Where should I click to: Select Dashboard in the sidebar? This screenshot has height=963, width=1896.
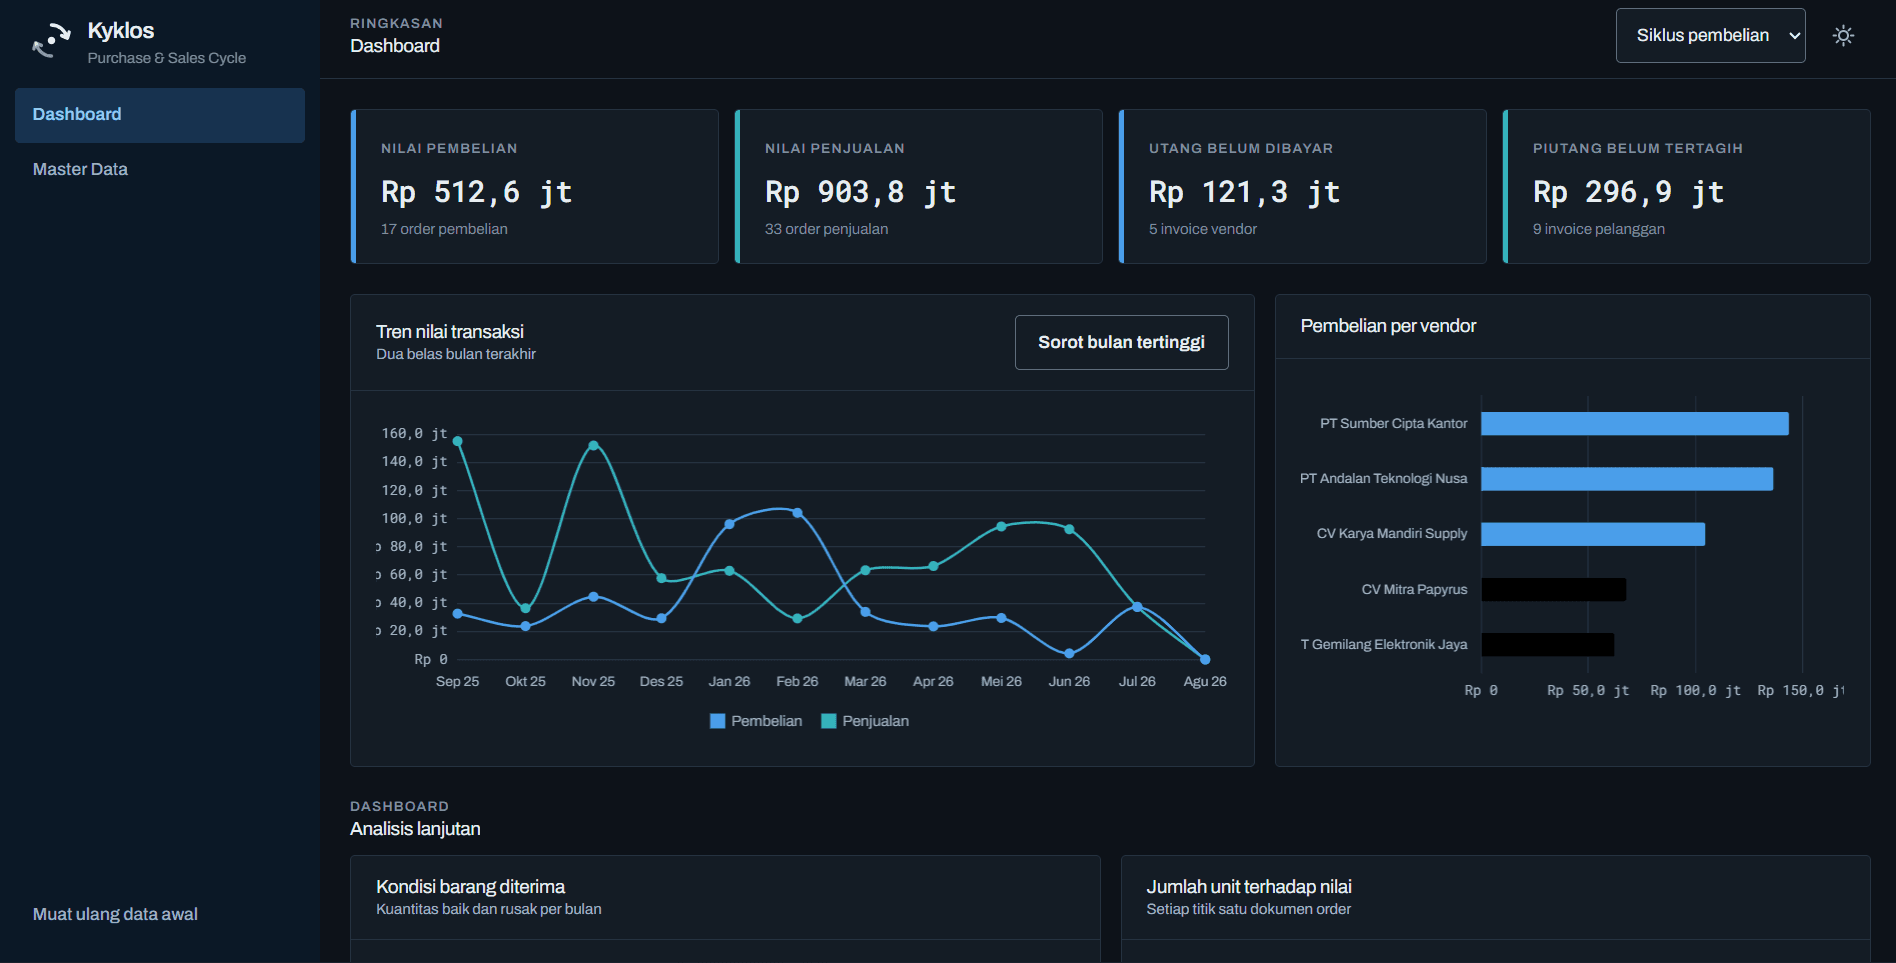[x=160, y=115]
